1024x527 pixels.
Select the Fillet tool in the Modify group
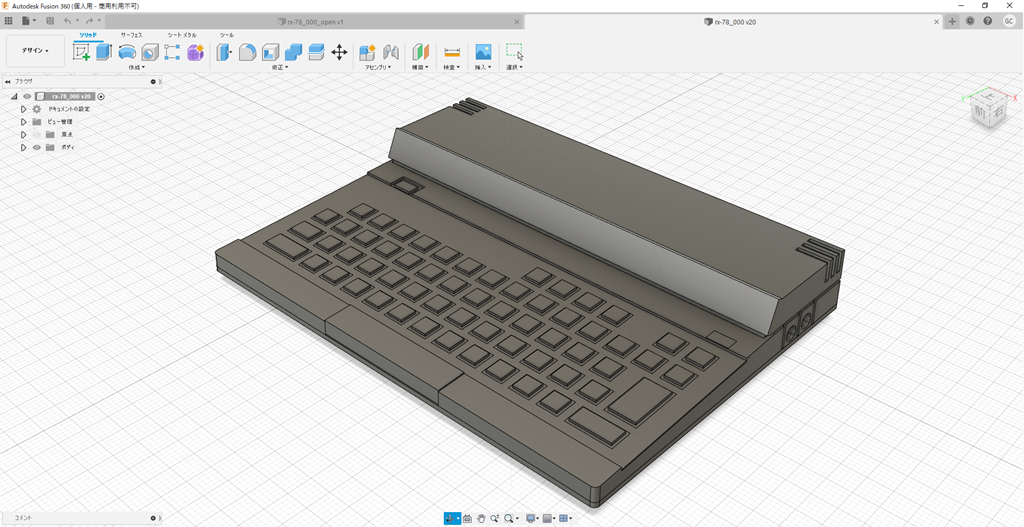[x=247, y=52]
